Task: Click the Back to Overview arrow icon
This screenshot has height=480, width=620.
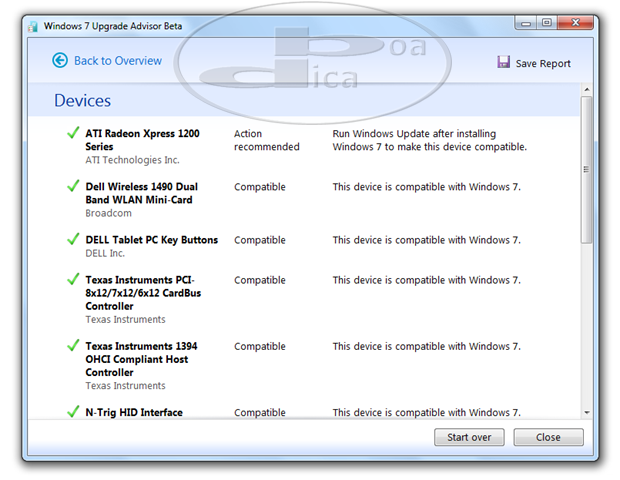Action: click(x=60, y=61)
